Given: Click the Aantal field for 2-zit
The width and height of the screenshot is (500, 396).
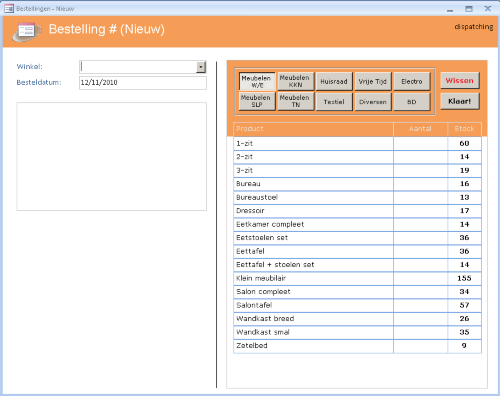Looking at the screenshot, I should click(x=420, y=157).
